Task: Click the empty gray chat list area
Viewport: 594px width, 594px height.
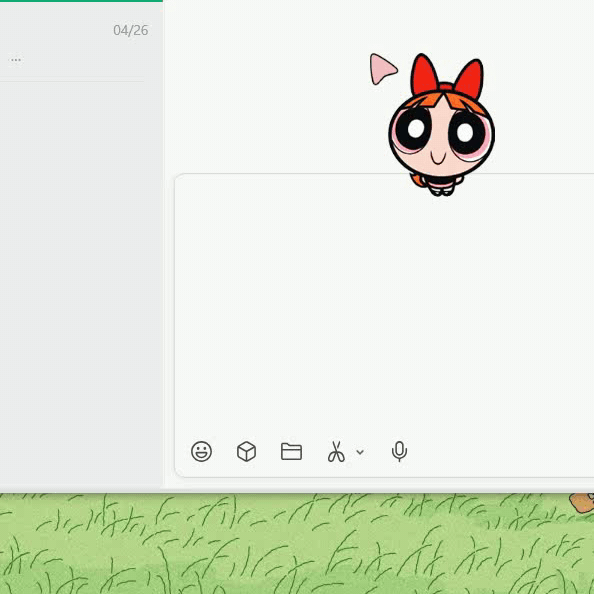Action: [x=81, y=284]
